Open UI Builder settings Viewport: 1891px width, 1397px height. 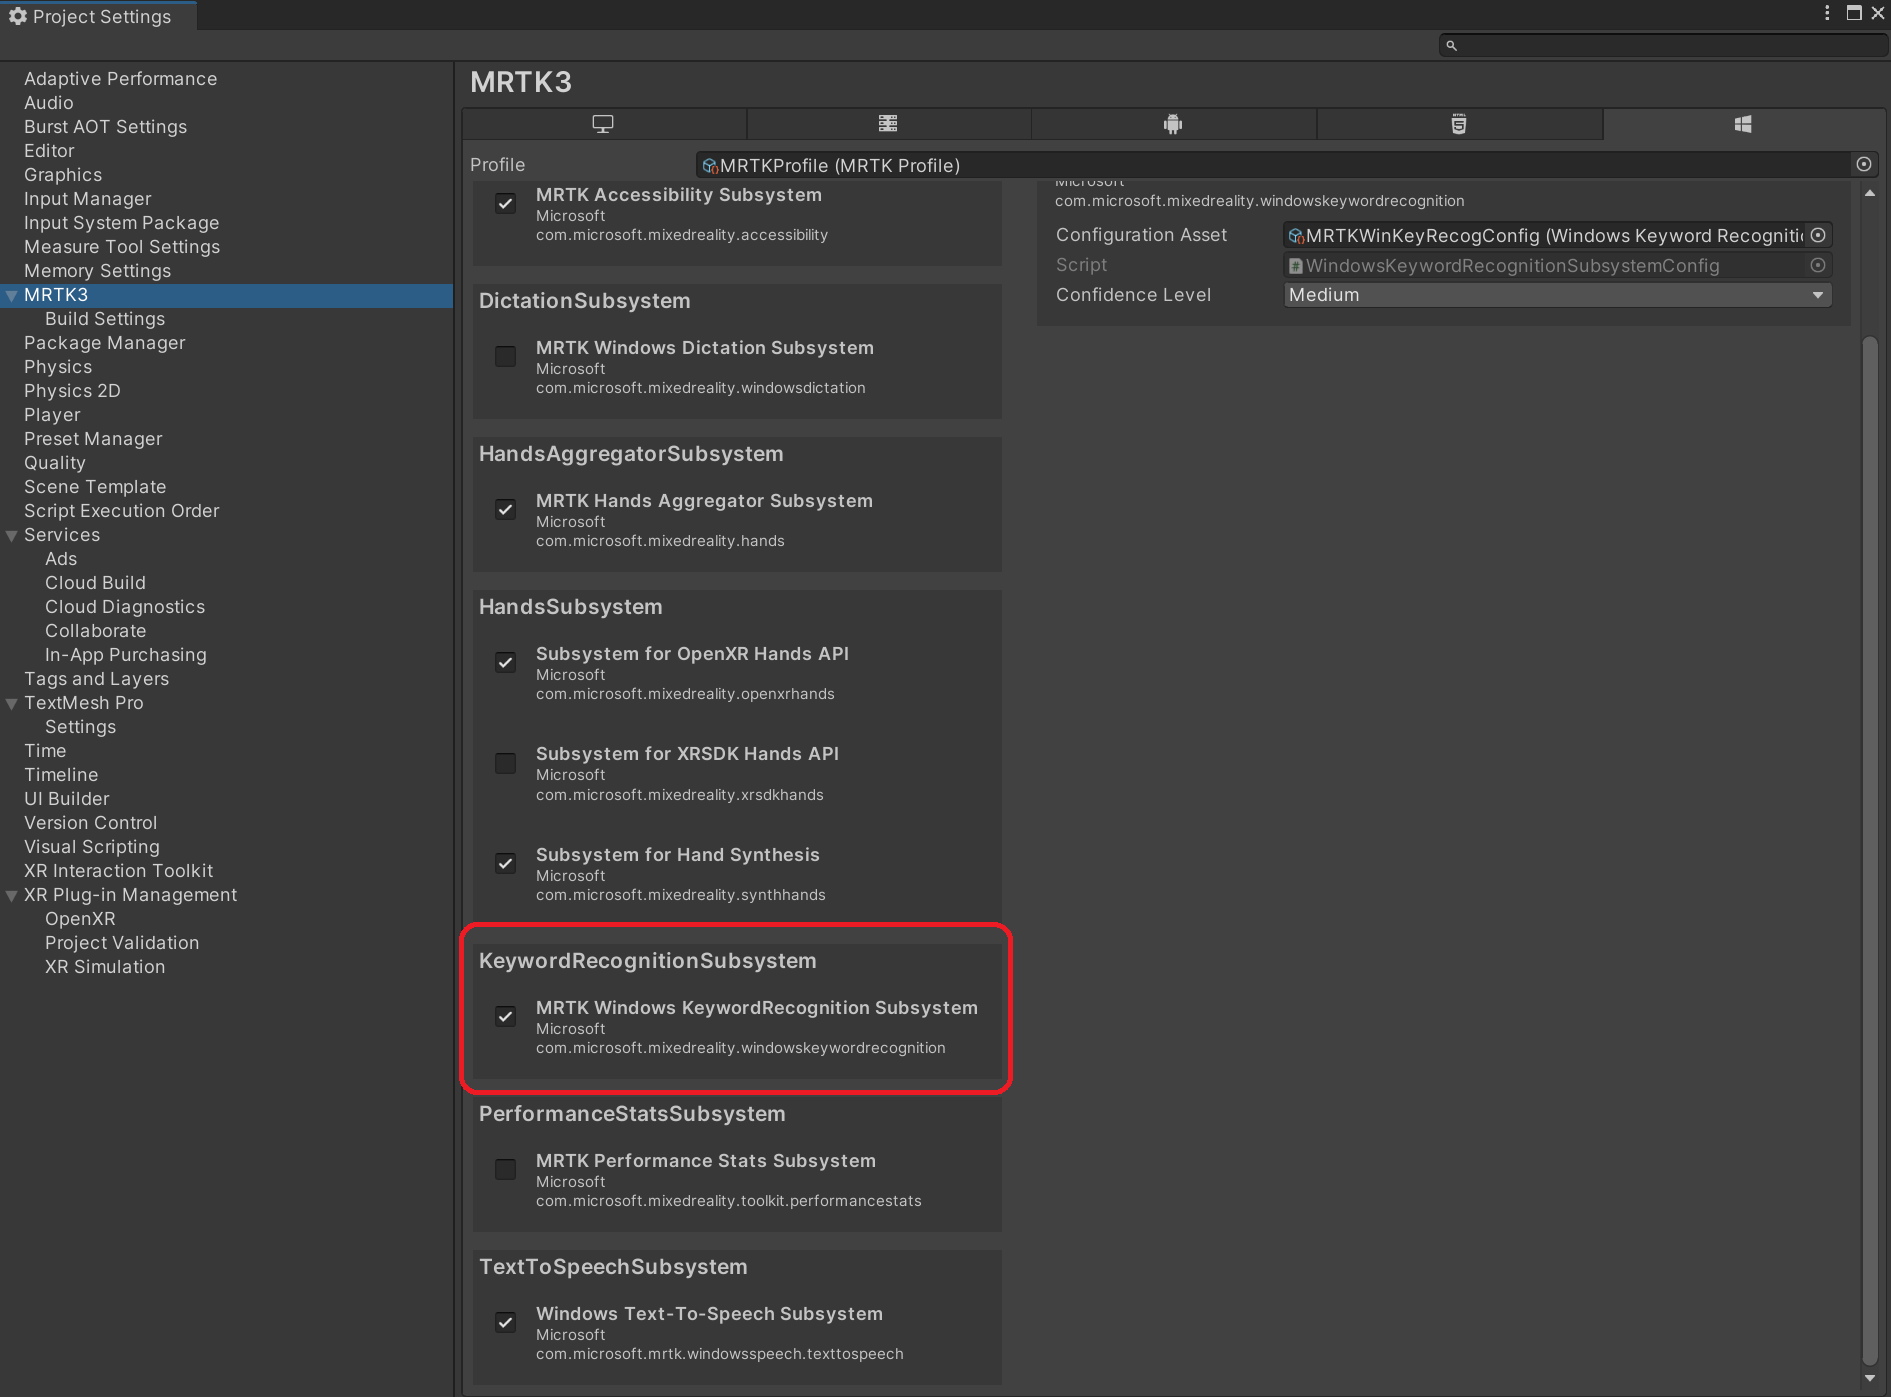67,799
